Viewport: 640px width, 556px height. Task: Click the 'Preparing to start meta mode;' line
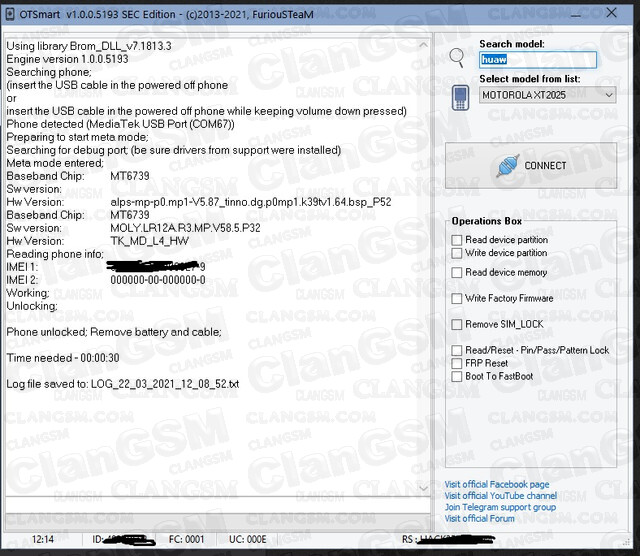tap(78, 137)
